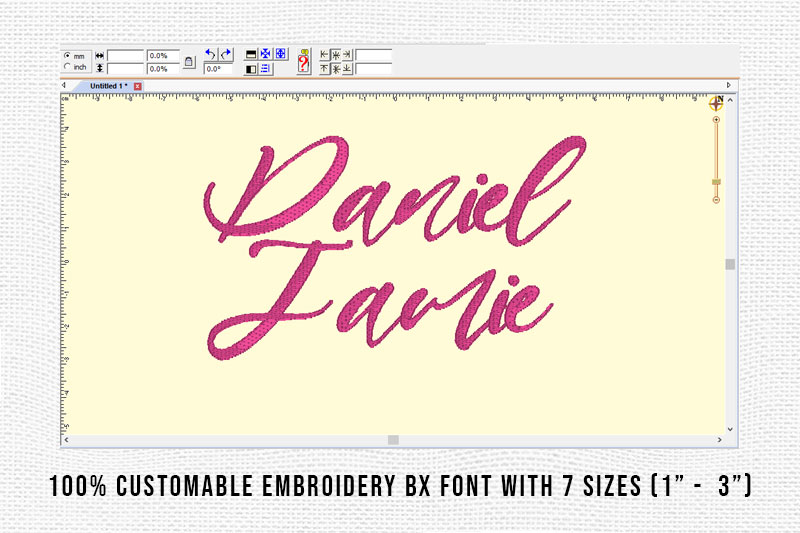Close the Untitled 1 tab

pyautogui.click(x=137, y=87)
